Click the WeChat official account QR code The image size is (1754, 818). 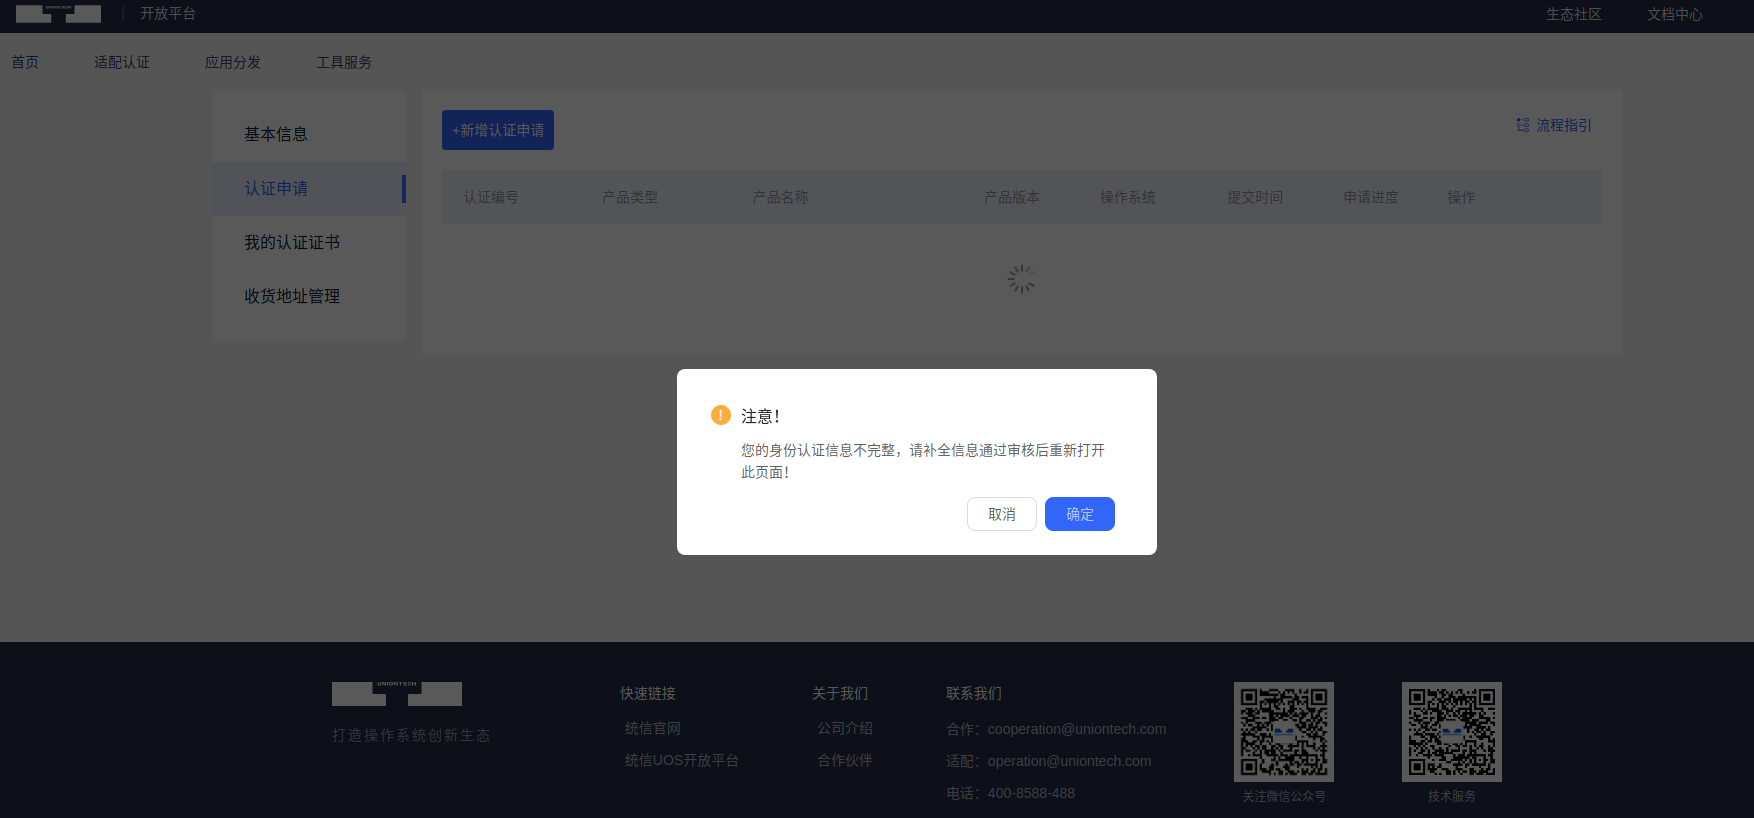pyautogui.click(x=1283, y=731)
